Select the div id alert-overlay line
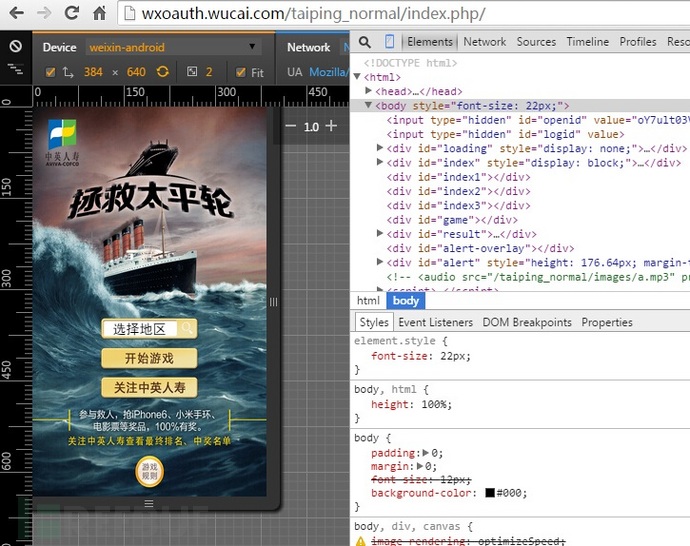This screenshot has width=690, height=546. (480, 248)
